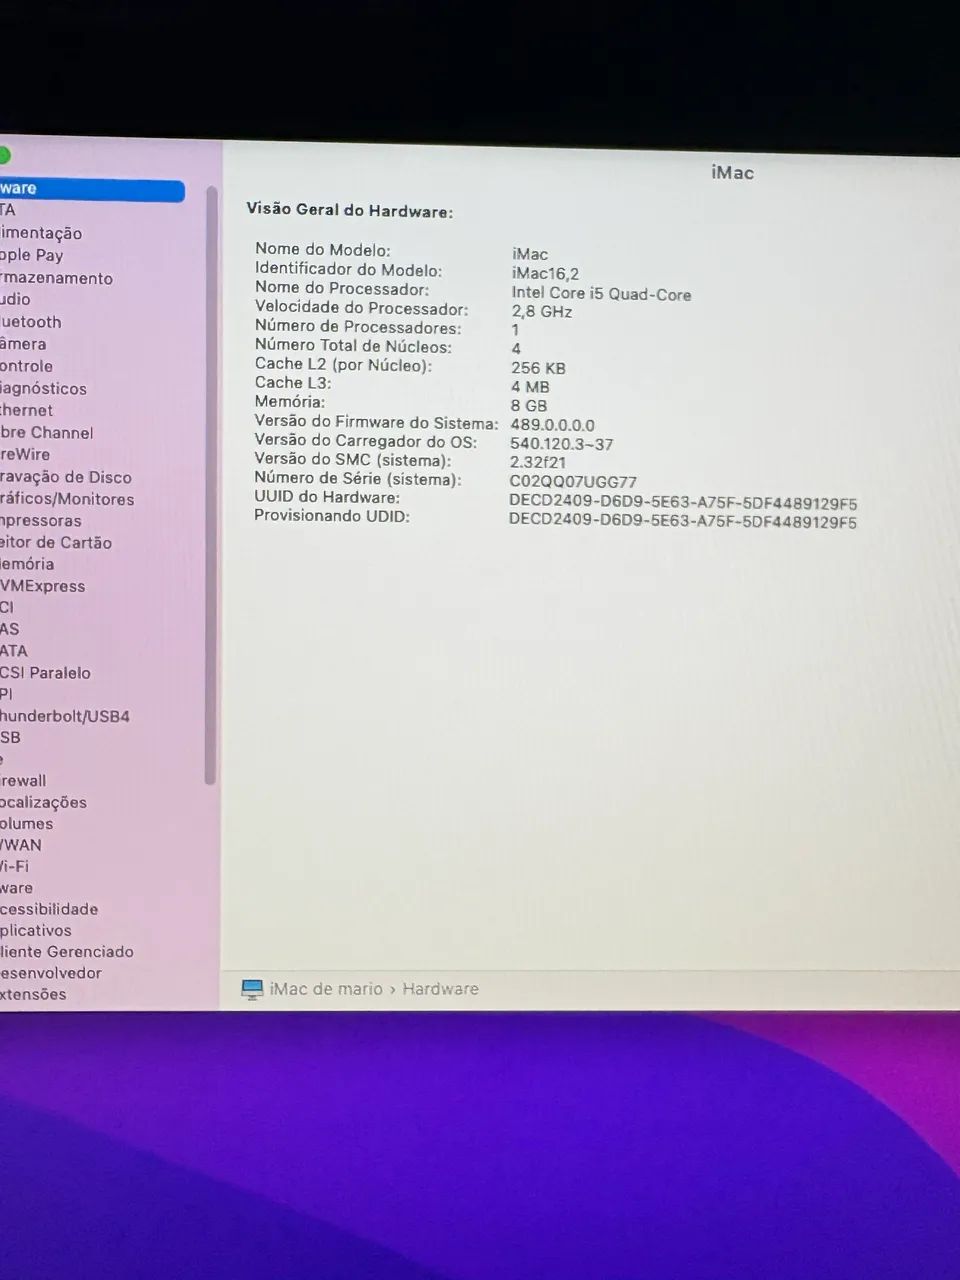This screenshot has width=960, height=1280.
Task: Click OS loader version '540.120.3~37'
Action: (561, 444)
